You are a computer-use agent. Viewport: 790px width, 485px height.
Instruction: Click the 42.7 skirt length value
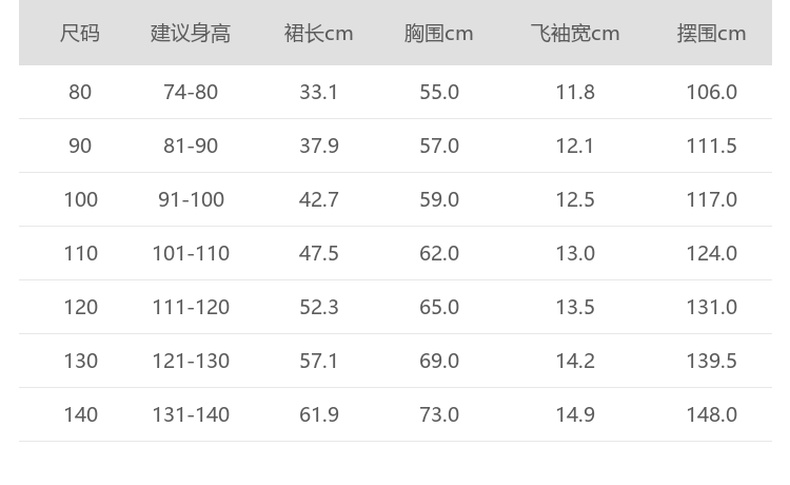pos(319,200)
